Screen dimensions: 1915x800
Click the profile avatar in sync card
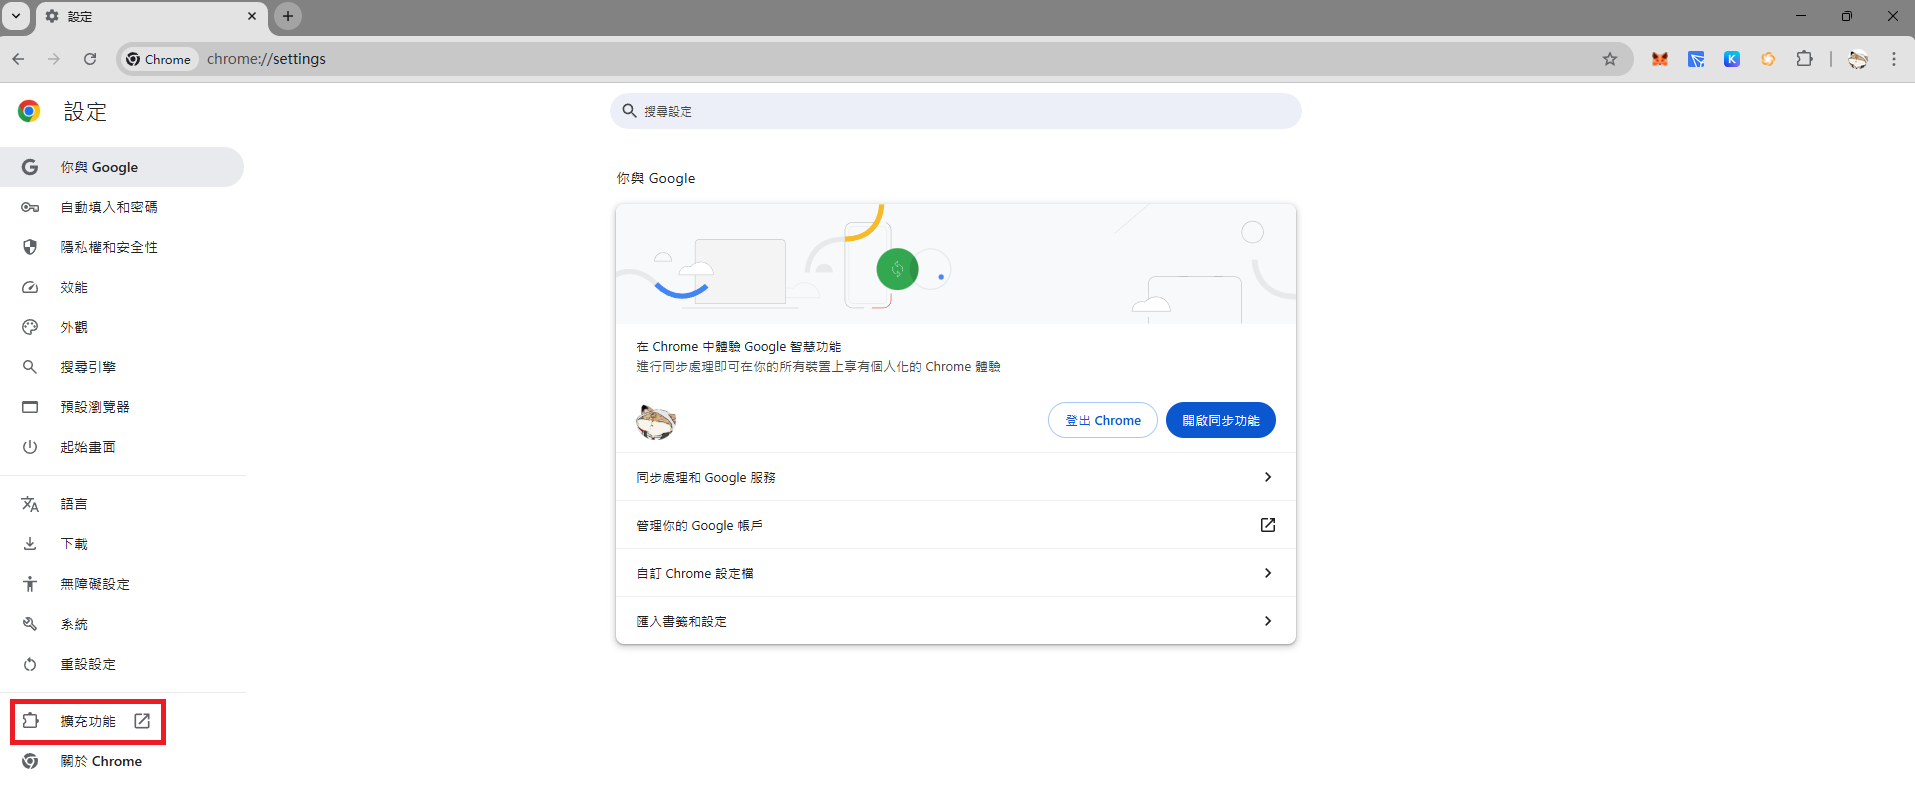point(656,421)
